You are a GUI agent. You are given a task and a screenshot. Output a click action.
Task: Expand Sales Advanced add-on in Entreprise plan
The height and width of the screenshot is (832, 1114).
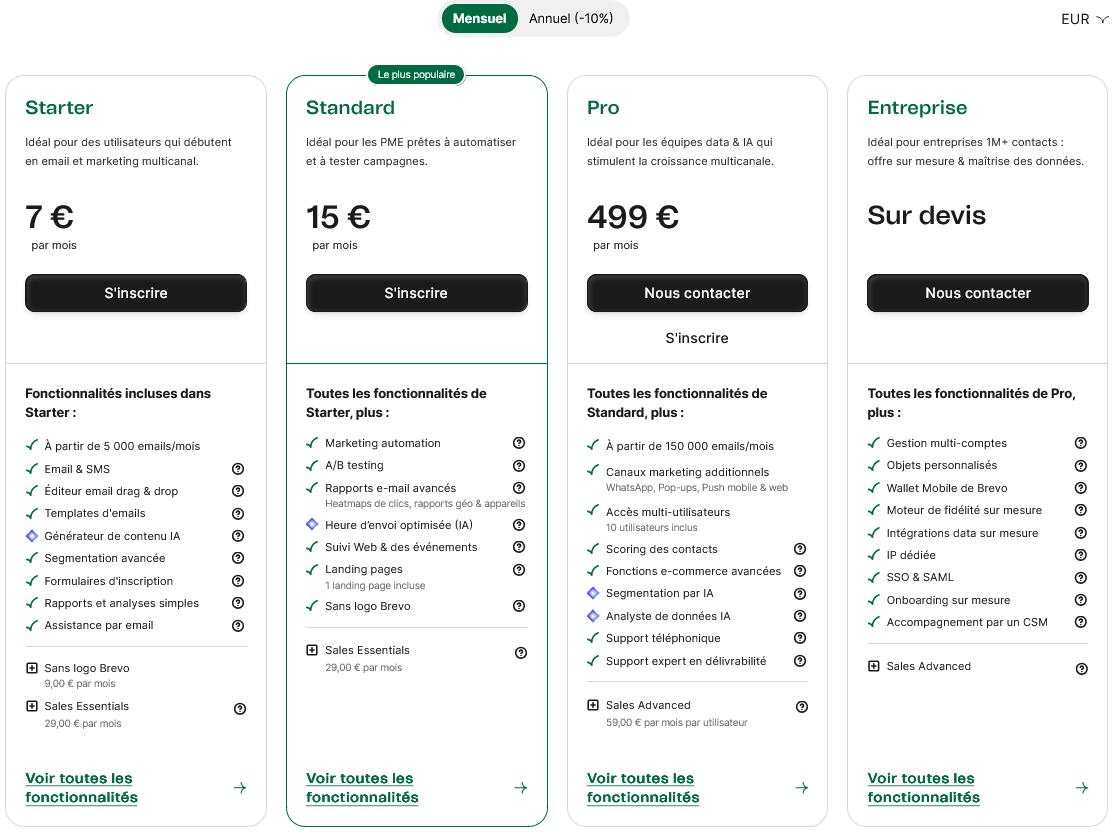click(874, 666)
